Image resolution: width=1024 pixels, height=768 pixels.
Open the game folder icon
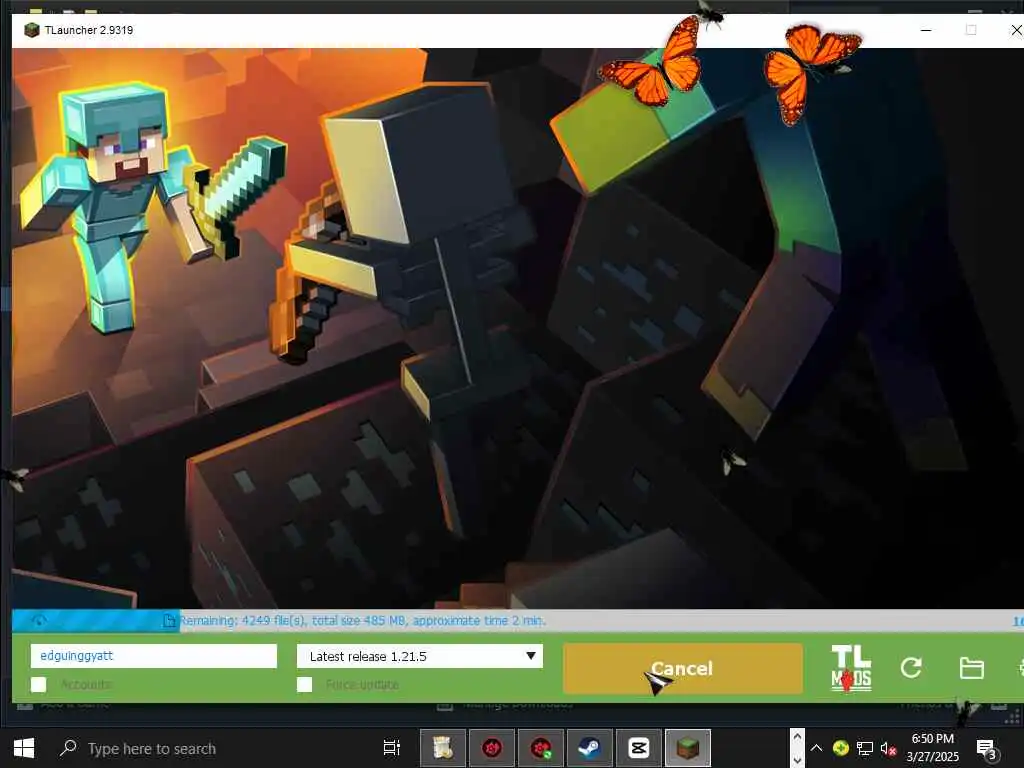point(971,668)
